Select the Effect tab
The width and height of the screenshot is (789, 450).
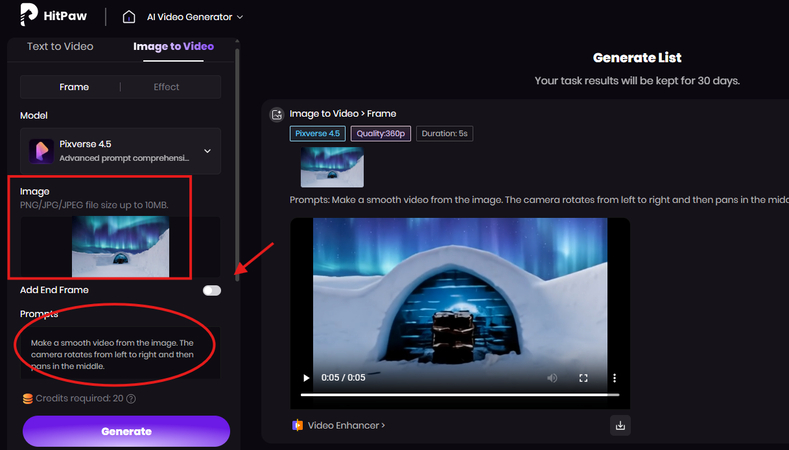pos(167,87)
